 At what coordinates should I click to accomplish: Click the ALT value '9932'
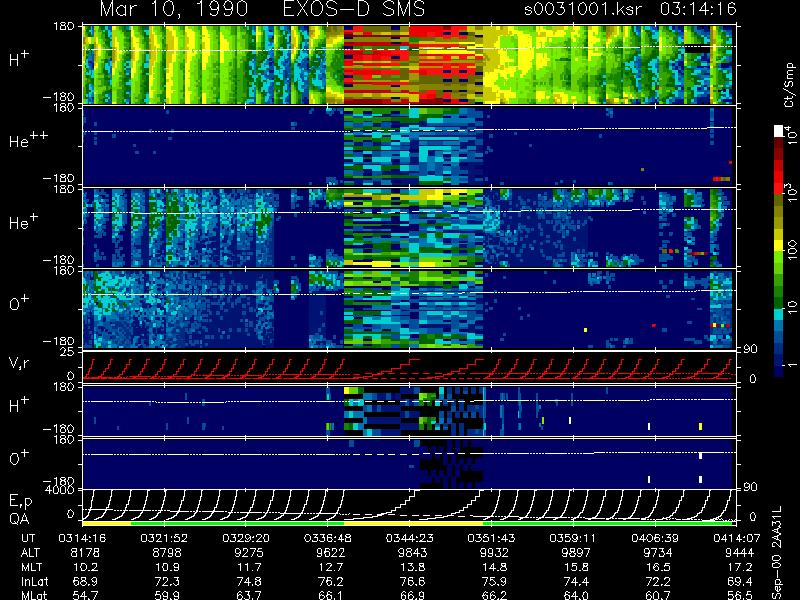coord(494,553)
